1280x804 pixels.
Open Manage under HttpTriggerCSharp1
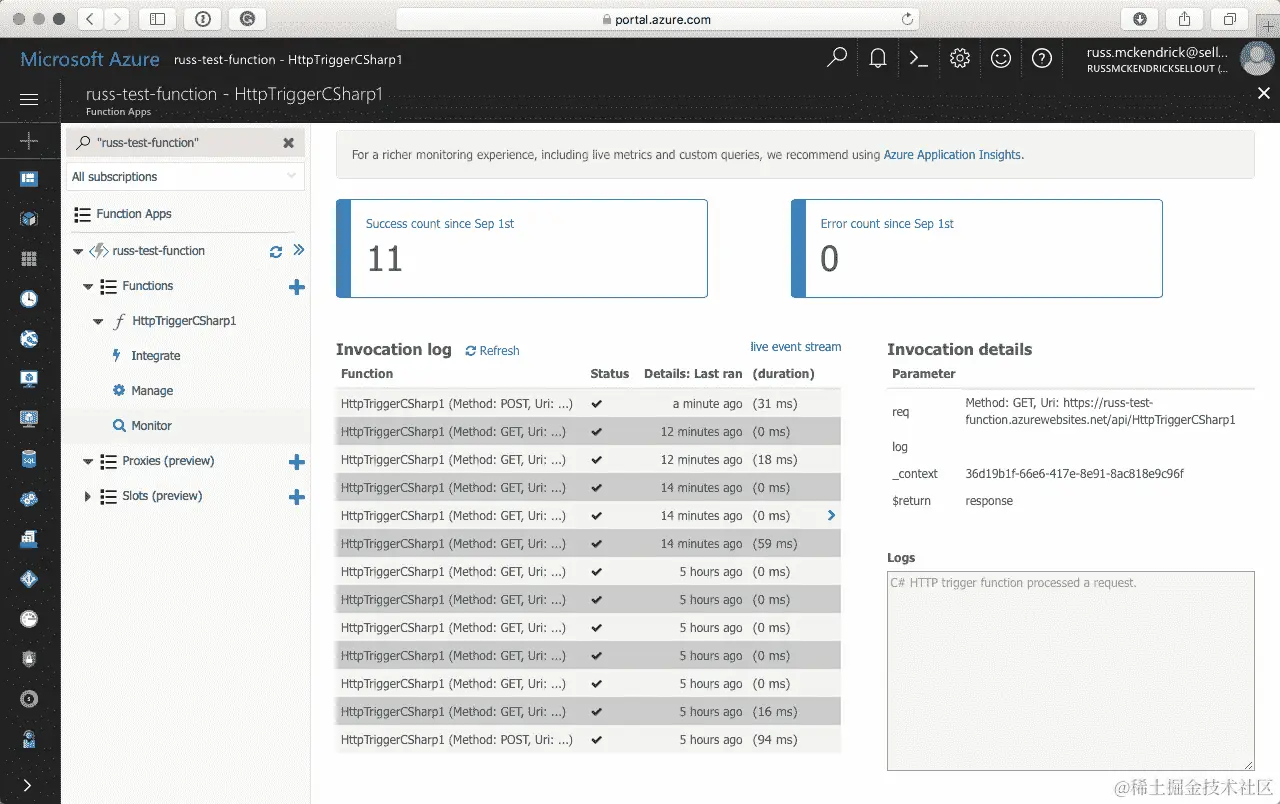[152, 391]
